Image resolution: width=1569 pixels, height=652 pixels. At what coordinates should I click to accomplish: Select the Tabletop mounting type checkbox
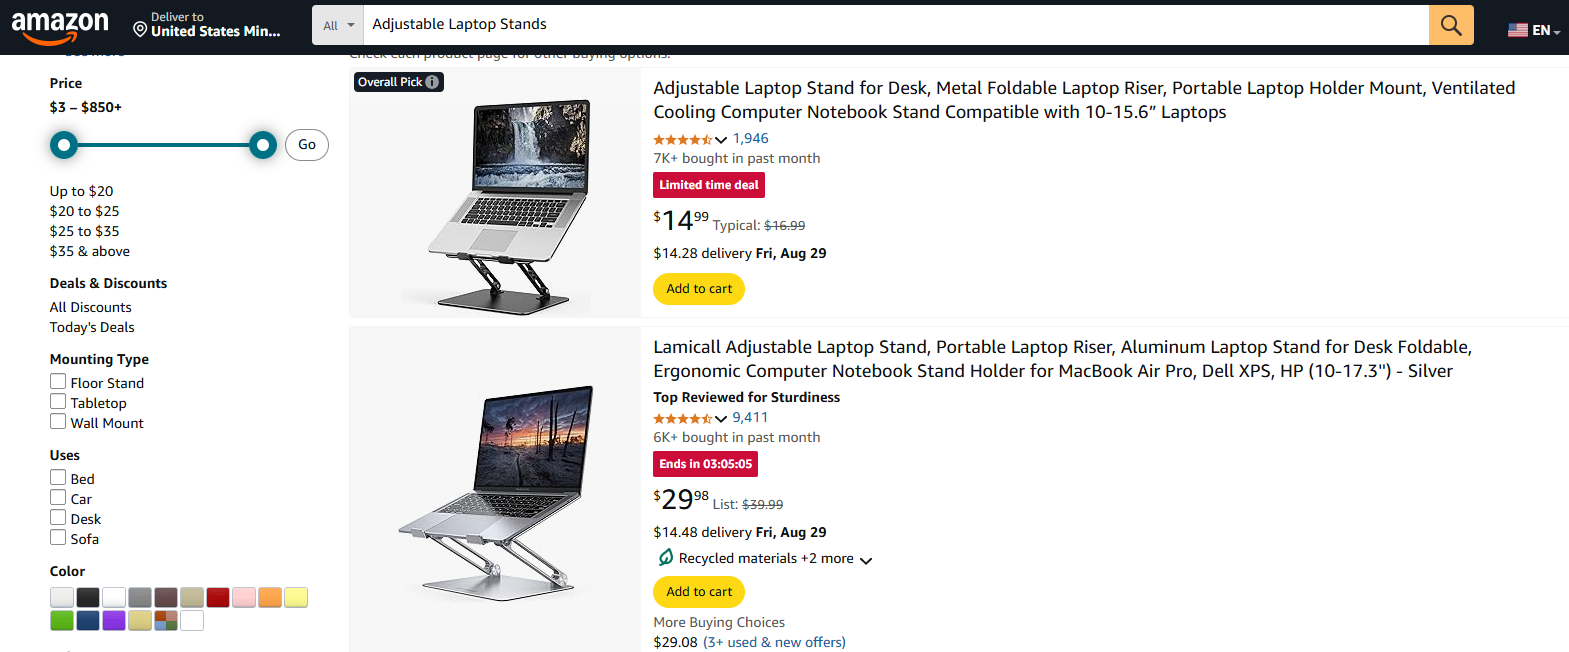tap(58, 402)
